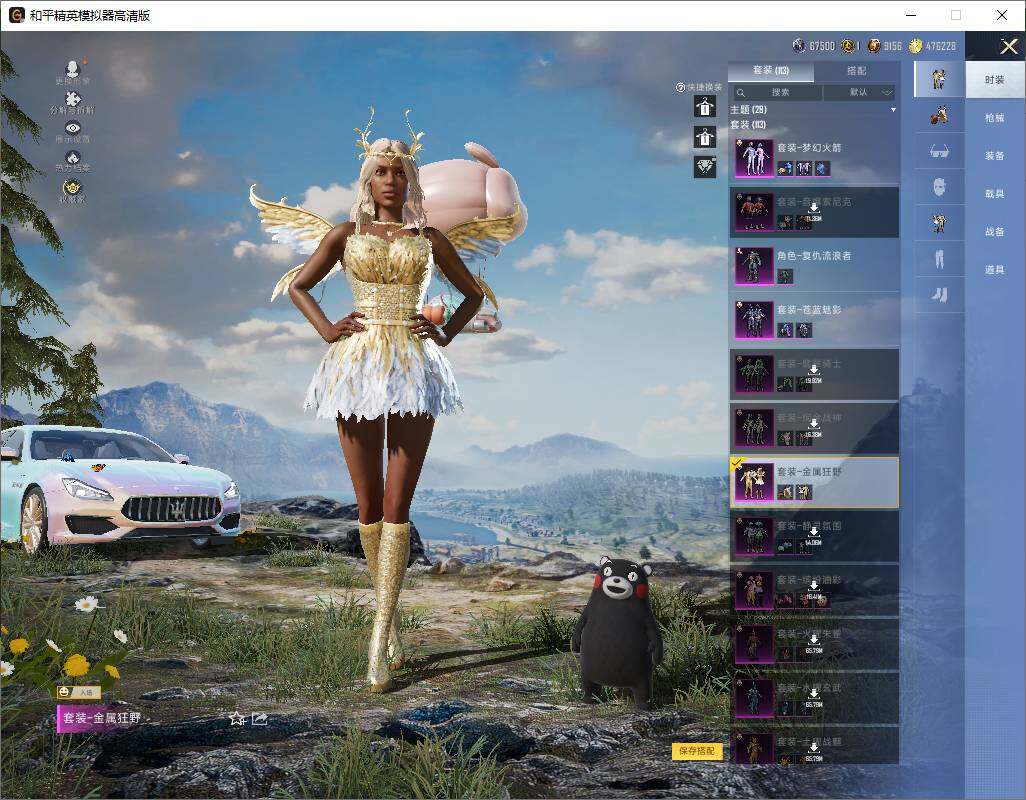Click the emoji 入场 entrance tag

click(78, 692)
